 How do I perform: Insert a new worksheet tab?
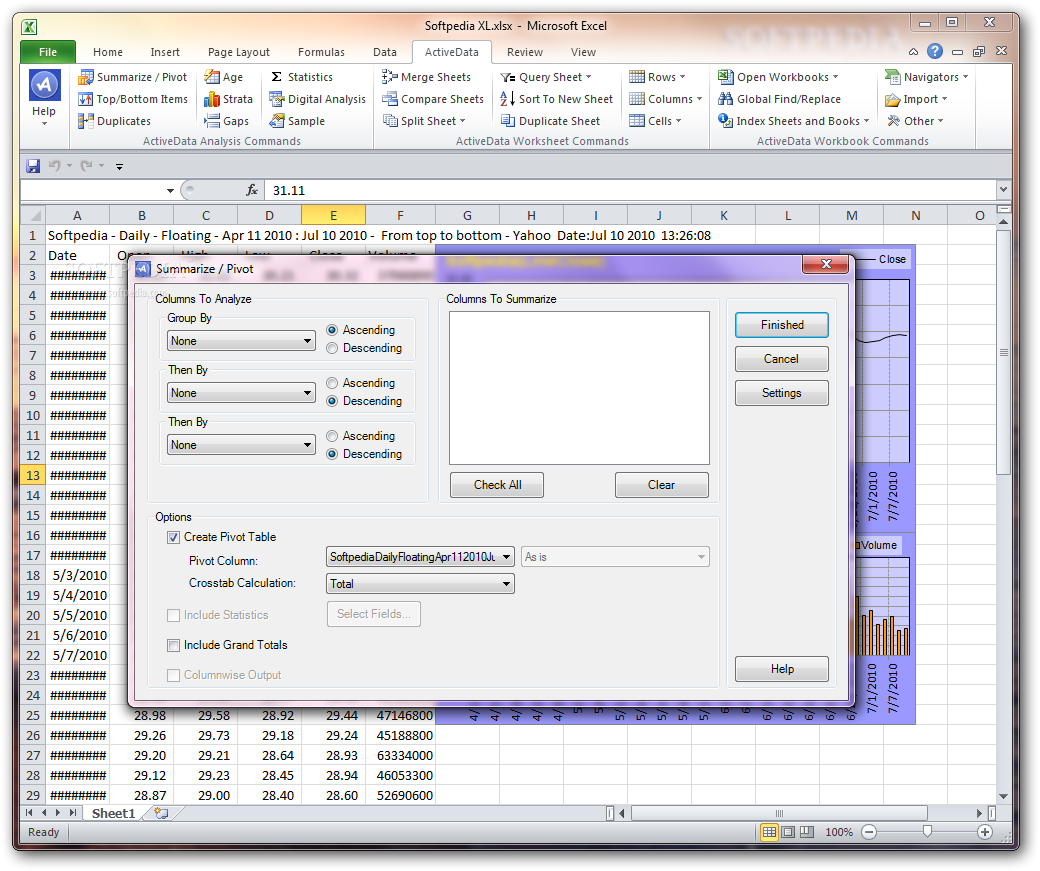tap(161, 813)
